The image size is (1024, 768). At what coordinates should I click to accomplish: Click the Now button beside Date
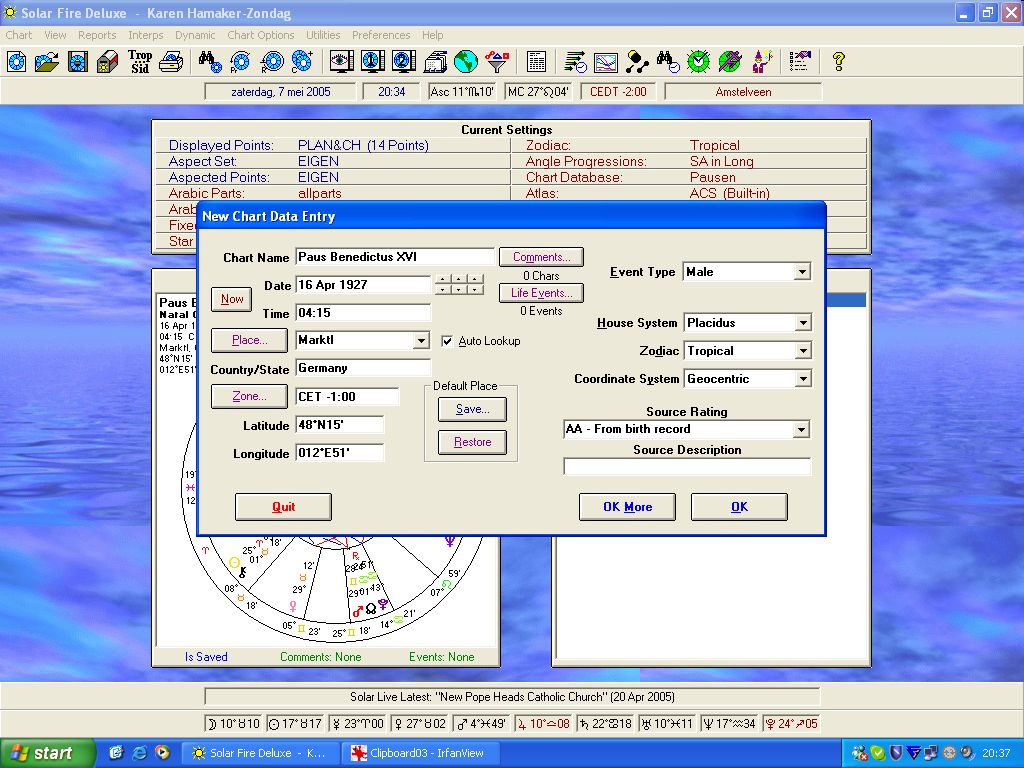click(x=232, y=299)
